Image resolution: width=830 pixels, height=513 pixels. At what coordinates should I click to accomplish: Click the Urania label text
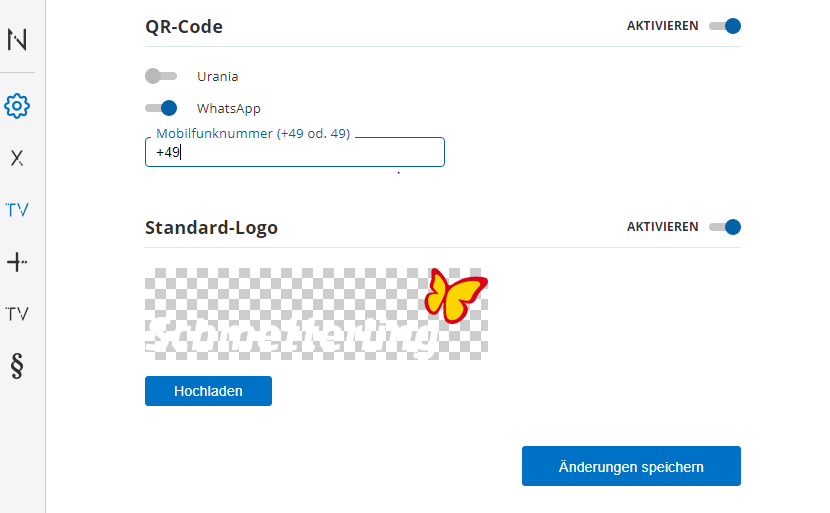217,76
